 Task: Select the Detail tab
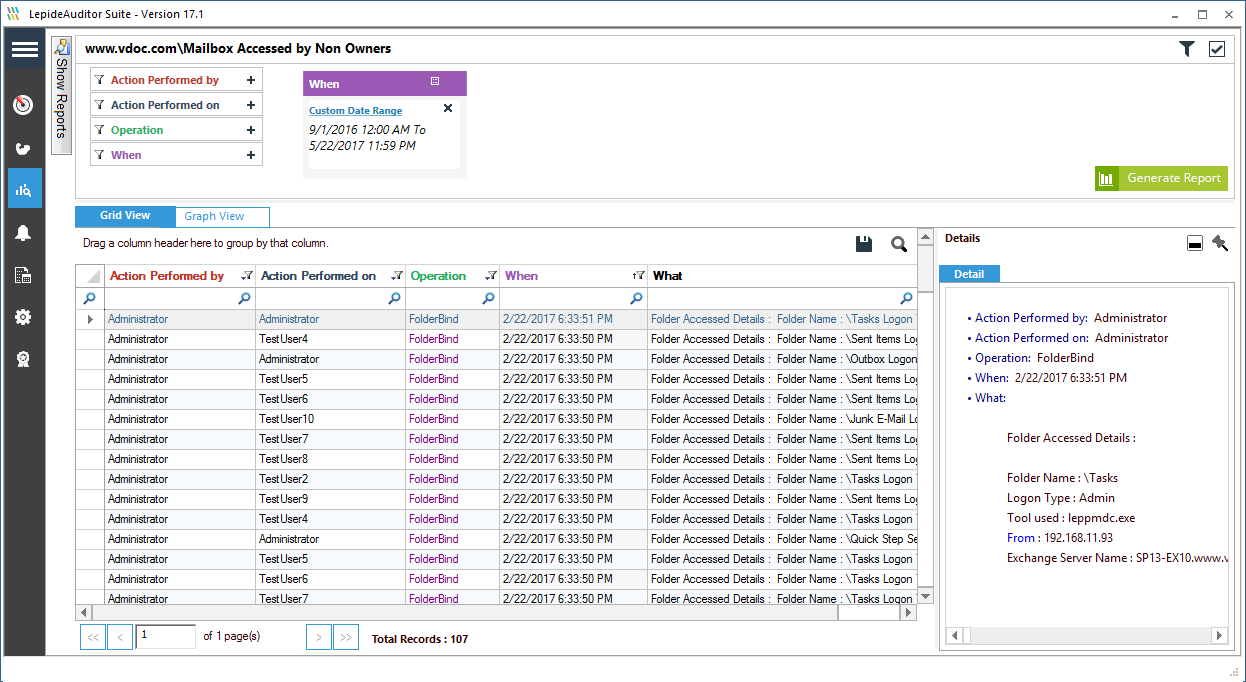pyautogui.click(x=969, y=274)
